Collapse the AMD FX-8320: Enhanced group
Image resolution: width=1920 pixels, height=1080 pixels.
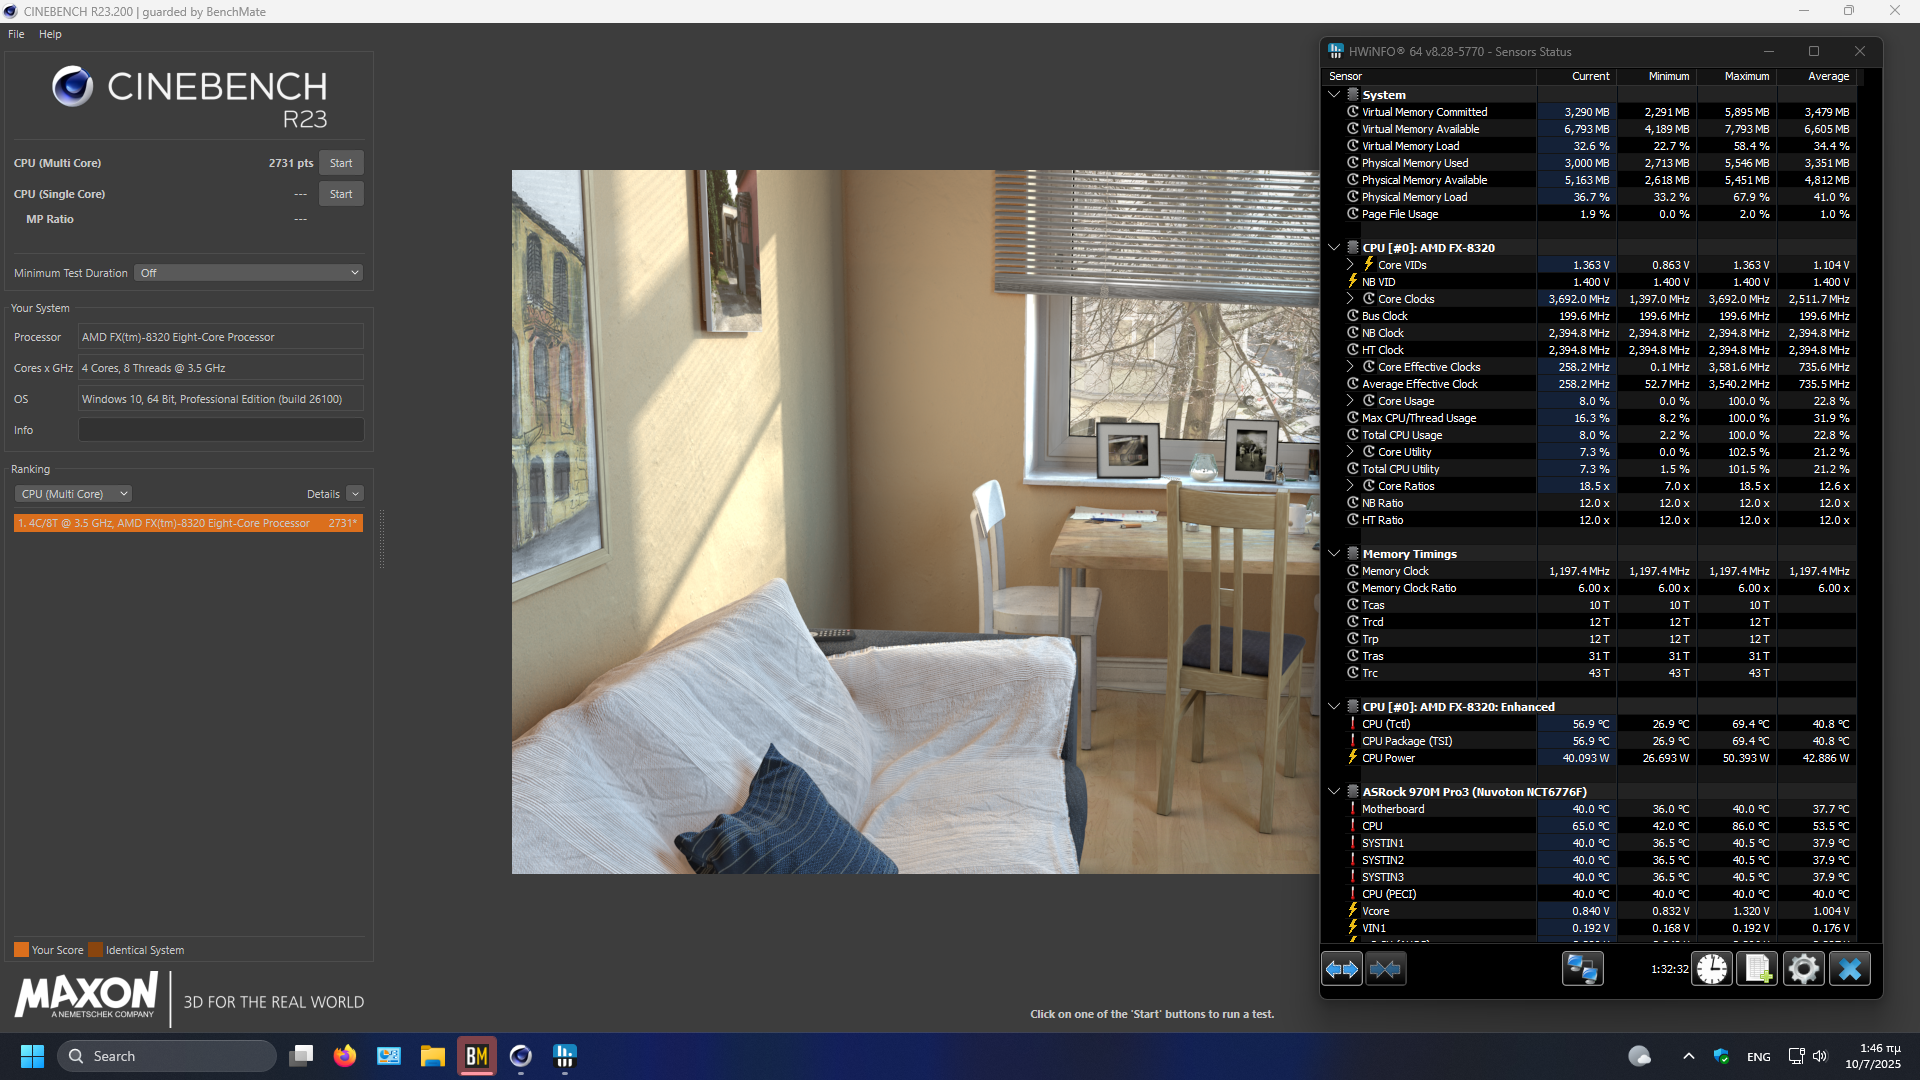pyautogui.click(x=1334, y=706)
